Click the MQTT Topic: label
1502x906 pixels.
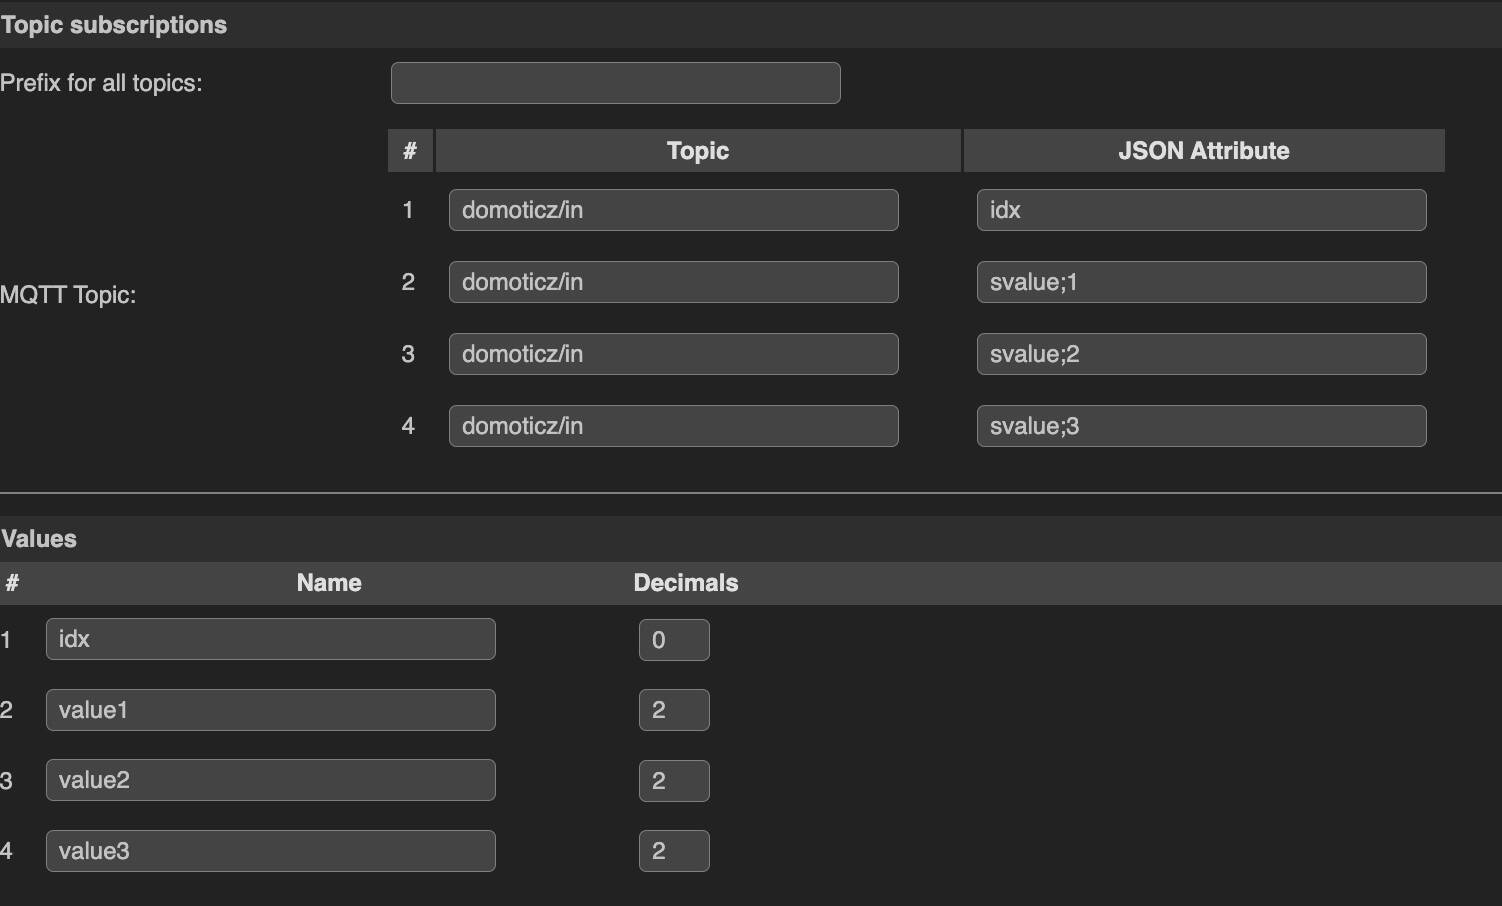68,295
